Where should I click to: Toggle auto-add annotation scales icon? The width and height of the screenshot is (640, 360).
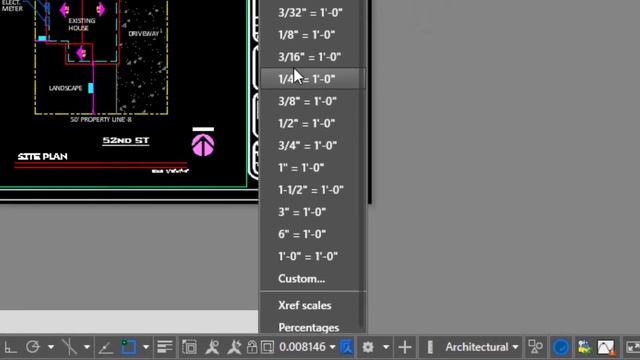pyautogui.click(x=234, y=347)
